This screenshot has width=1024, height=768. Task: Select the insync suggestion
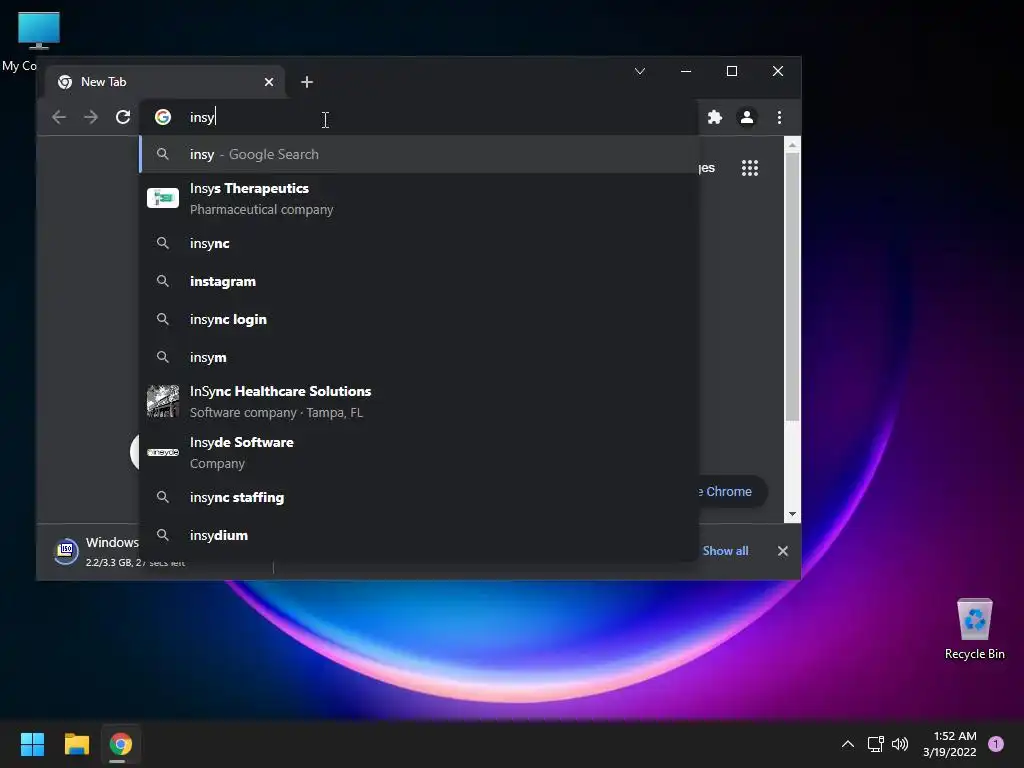point(419,243)
